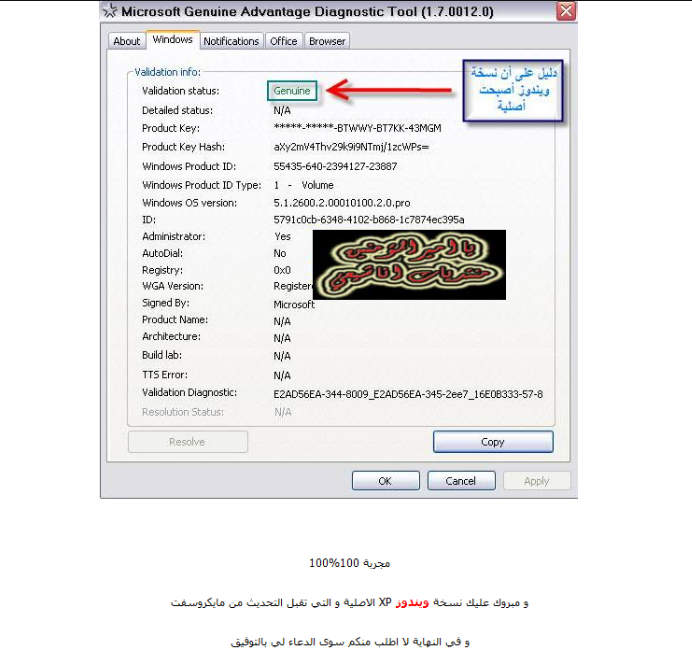Click the red ويندوز word below
The width and height of the screenshot is (692, 655).
(x=412, y=603)
